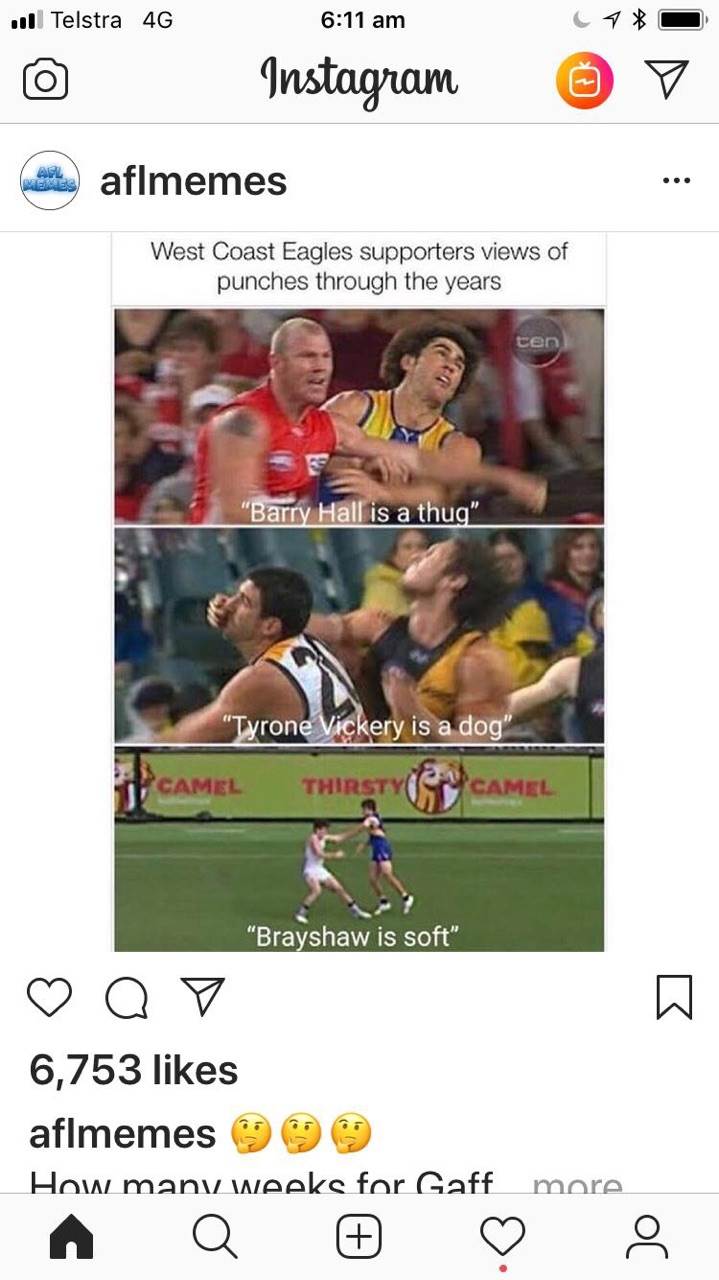Share the post using the send icon

202,997
